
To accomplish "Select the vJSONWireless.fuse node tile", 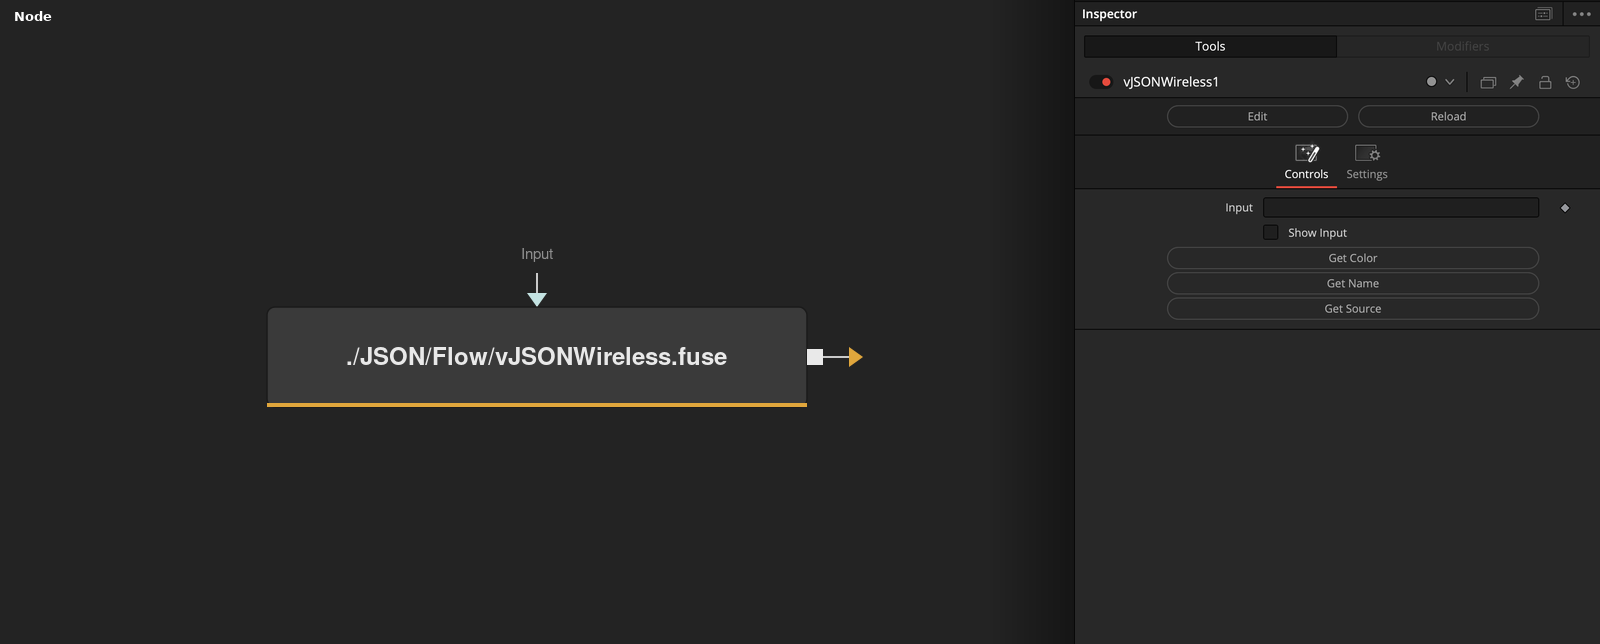I will (x=537, y=357).
